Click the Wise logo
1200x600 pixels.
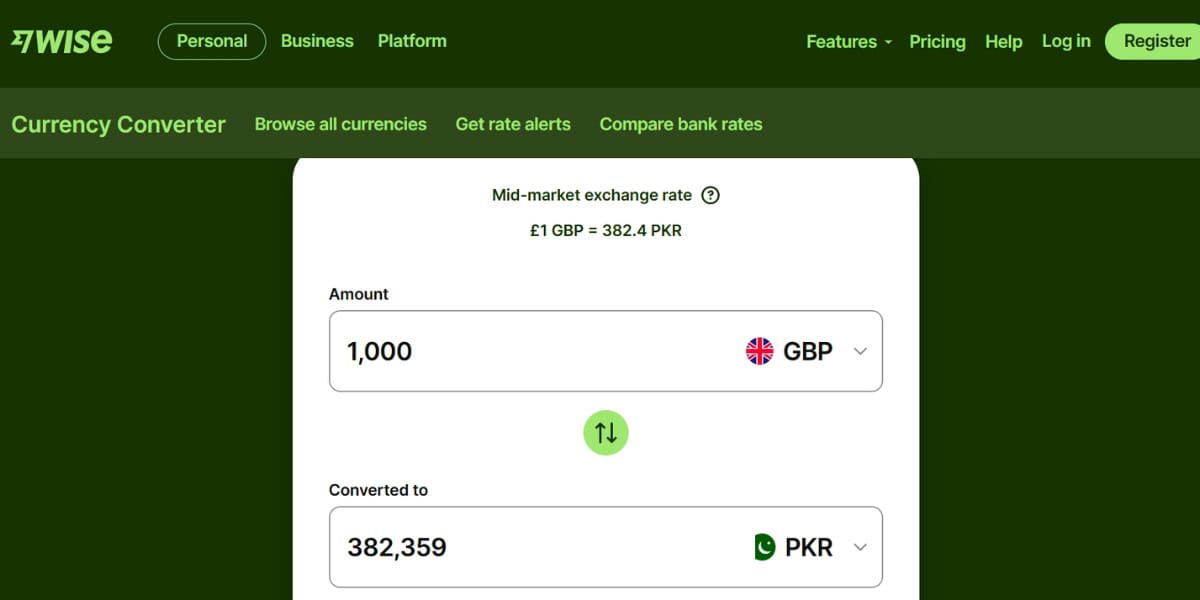click(62, 40)
